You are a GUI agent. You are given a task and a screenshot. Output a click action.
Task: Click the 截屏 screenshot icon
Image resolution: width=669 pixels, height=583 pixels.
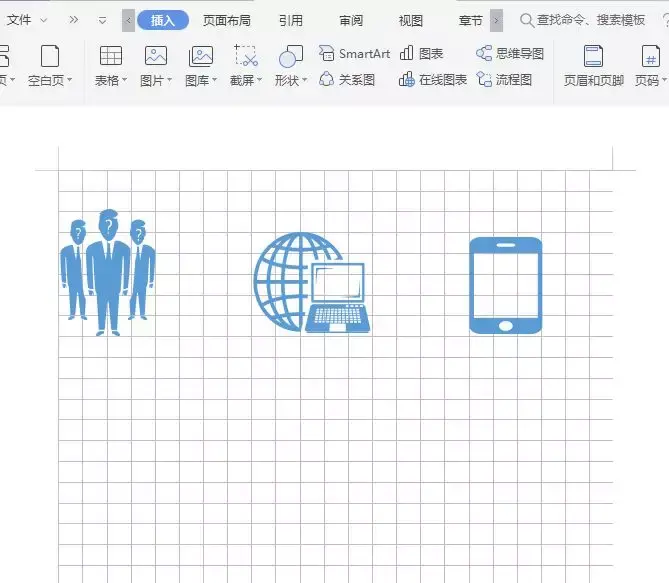(x=246, y=55)
